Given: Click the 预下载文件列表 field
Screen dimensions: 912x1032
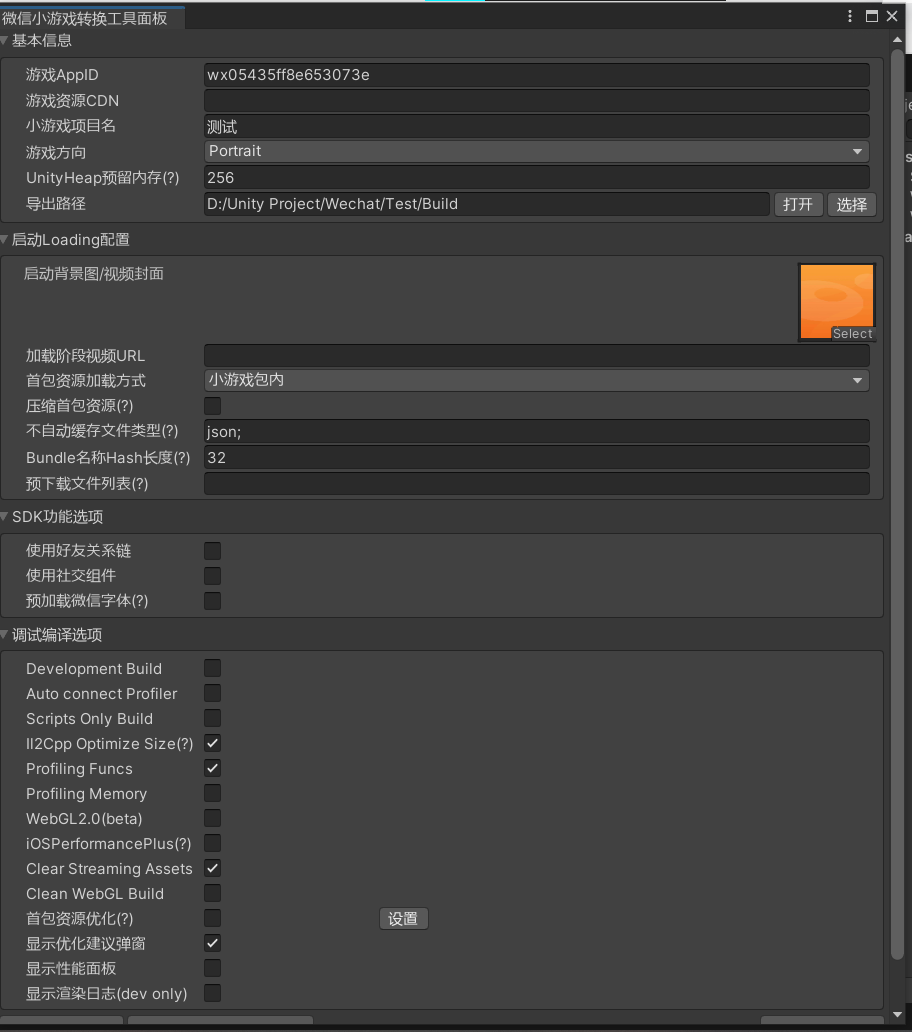Looking at the screenshot, I should (x=536, y=484).
